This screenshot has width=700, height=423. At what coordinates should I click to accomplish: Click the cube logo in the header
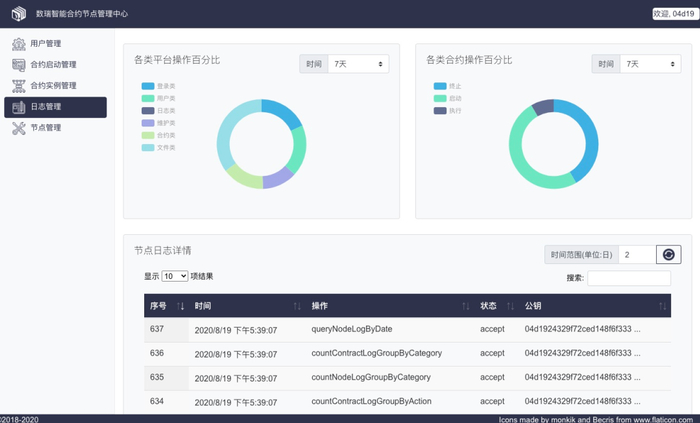[19, 13]
